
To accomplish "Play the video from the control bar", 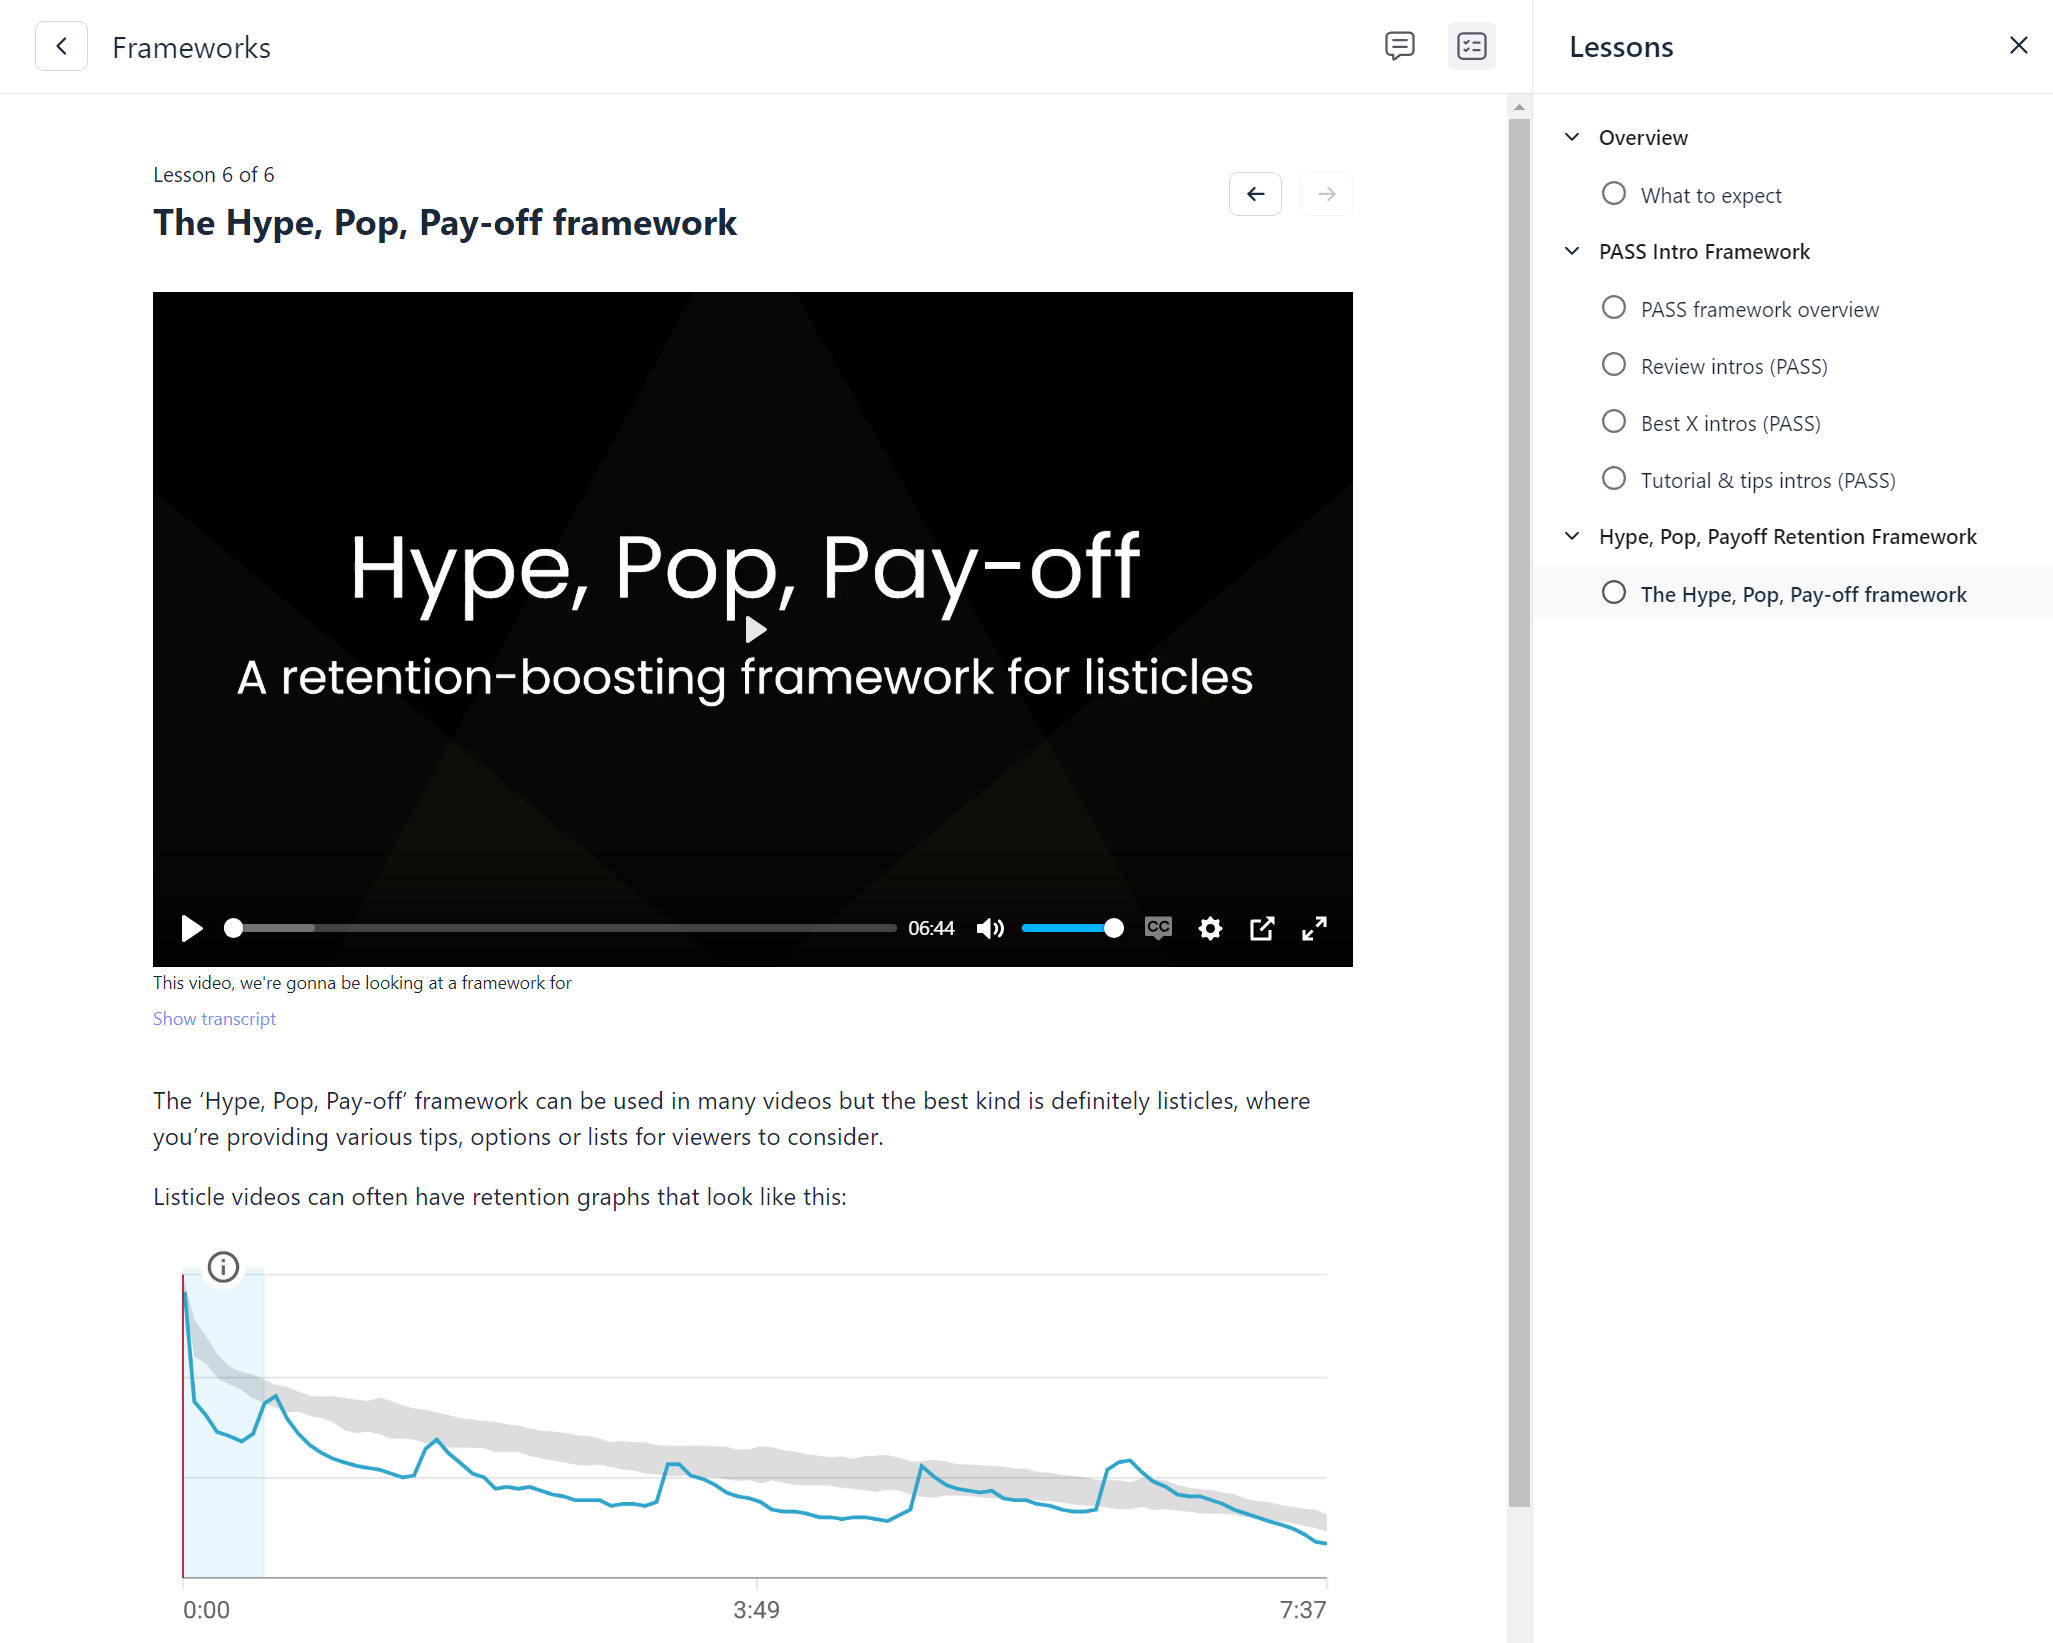I will pos(191,929).
